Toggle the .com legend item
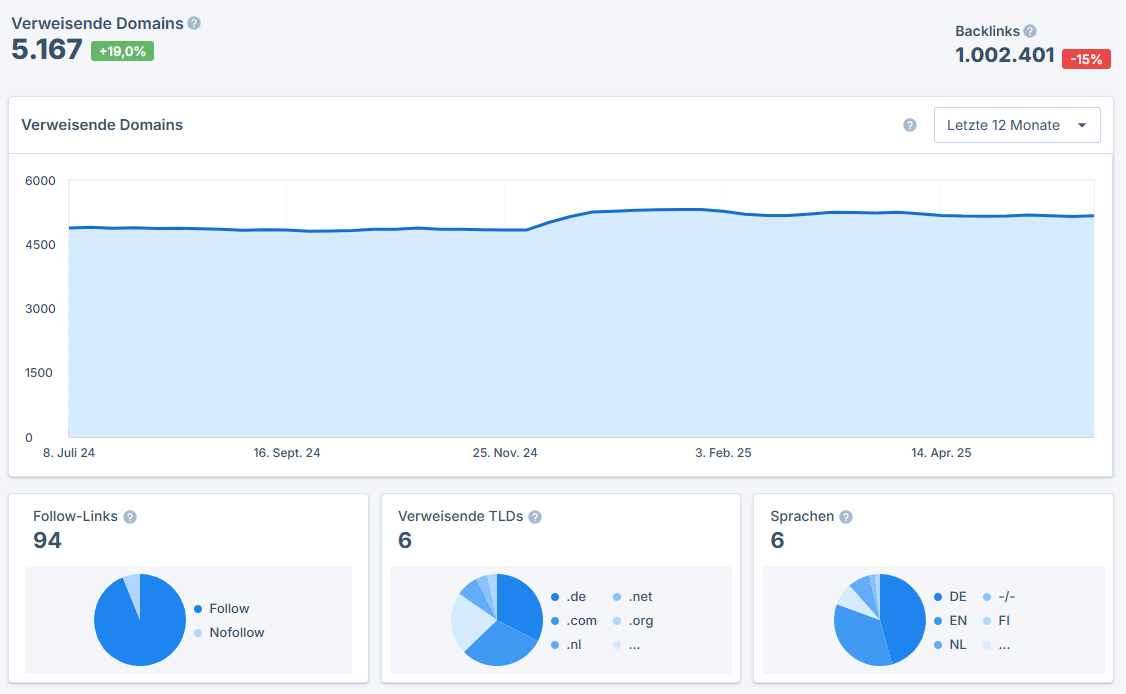1126x694 pixels. [574, 621]
